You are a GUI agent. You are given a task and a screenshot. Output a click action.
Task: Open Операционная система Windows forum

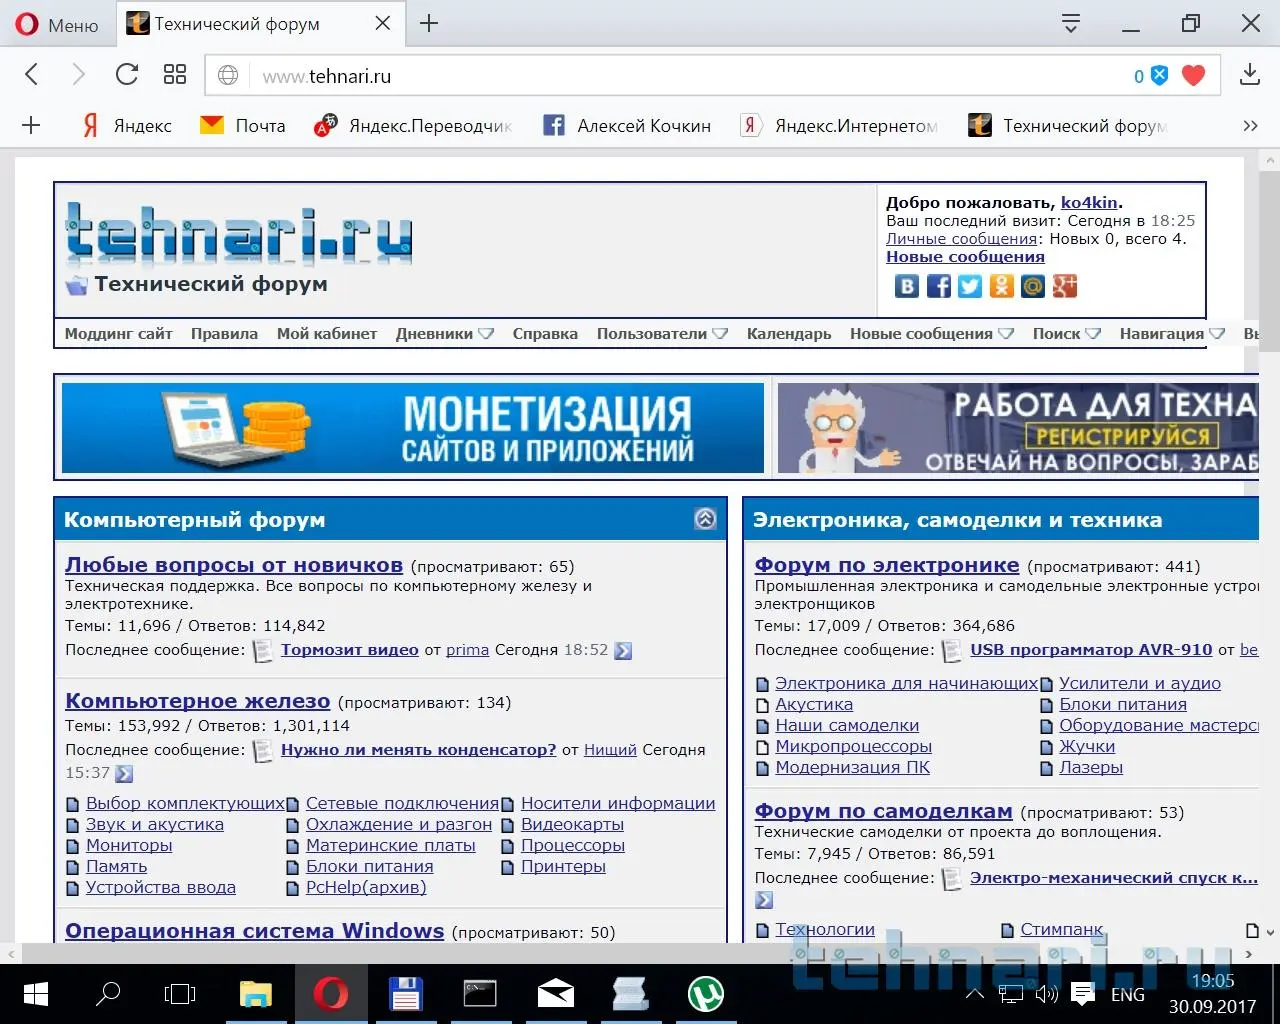[254, 931]
